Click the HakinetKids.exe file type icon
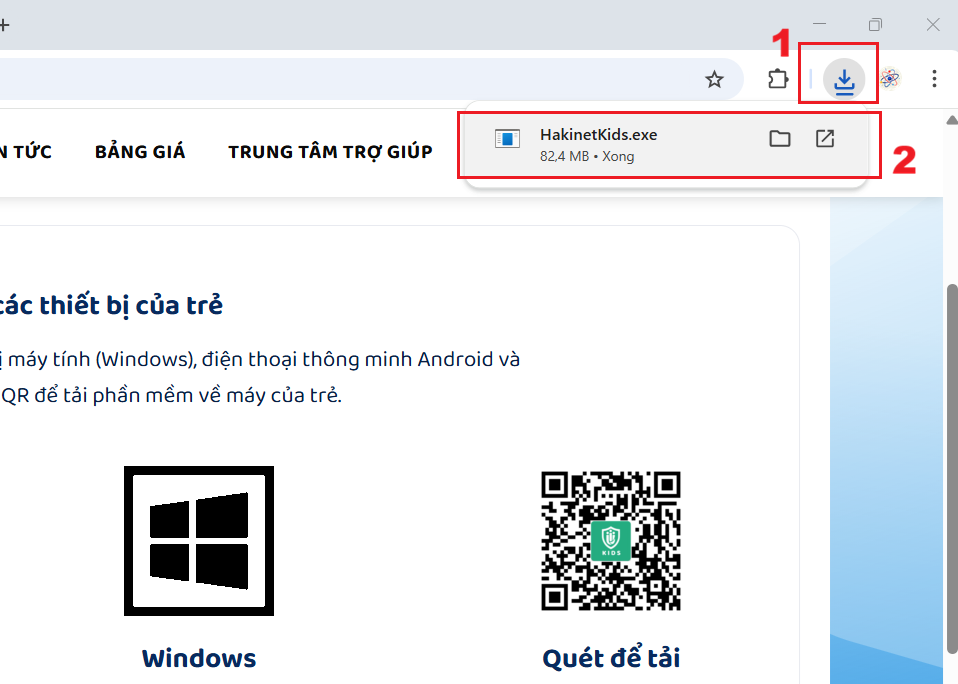 pos(508,139)
